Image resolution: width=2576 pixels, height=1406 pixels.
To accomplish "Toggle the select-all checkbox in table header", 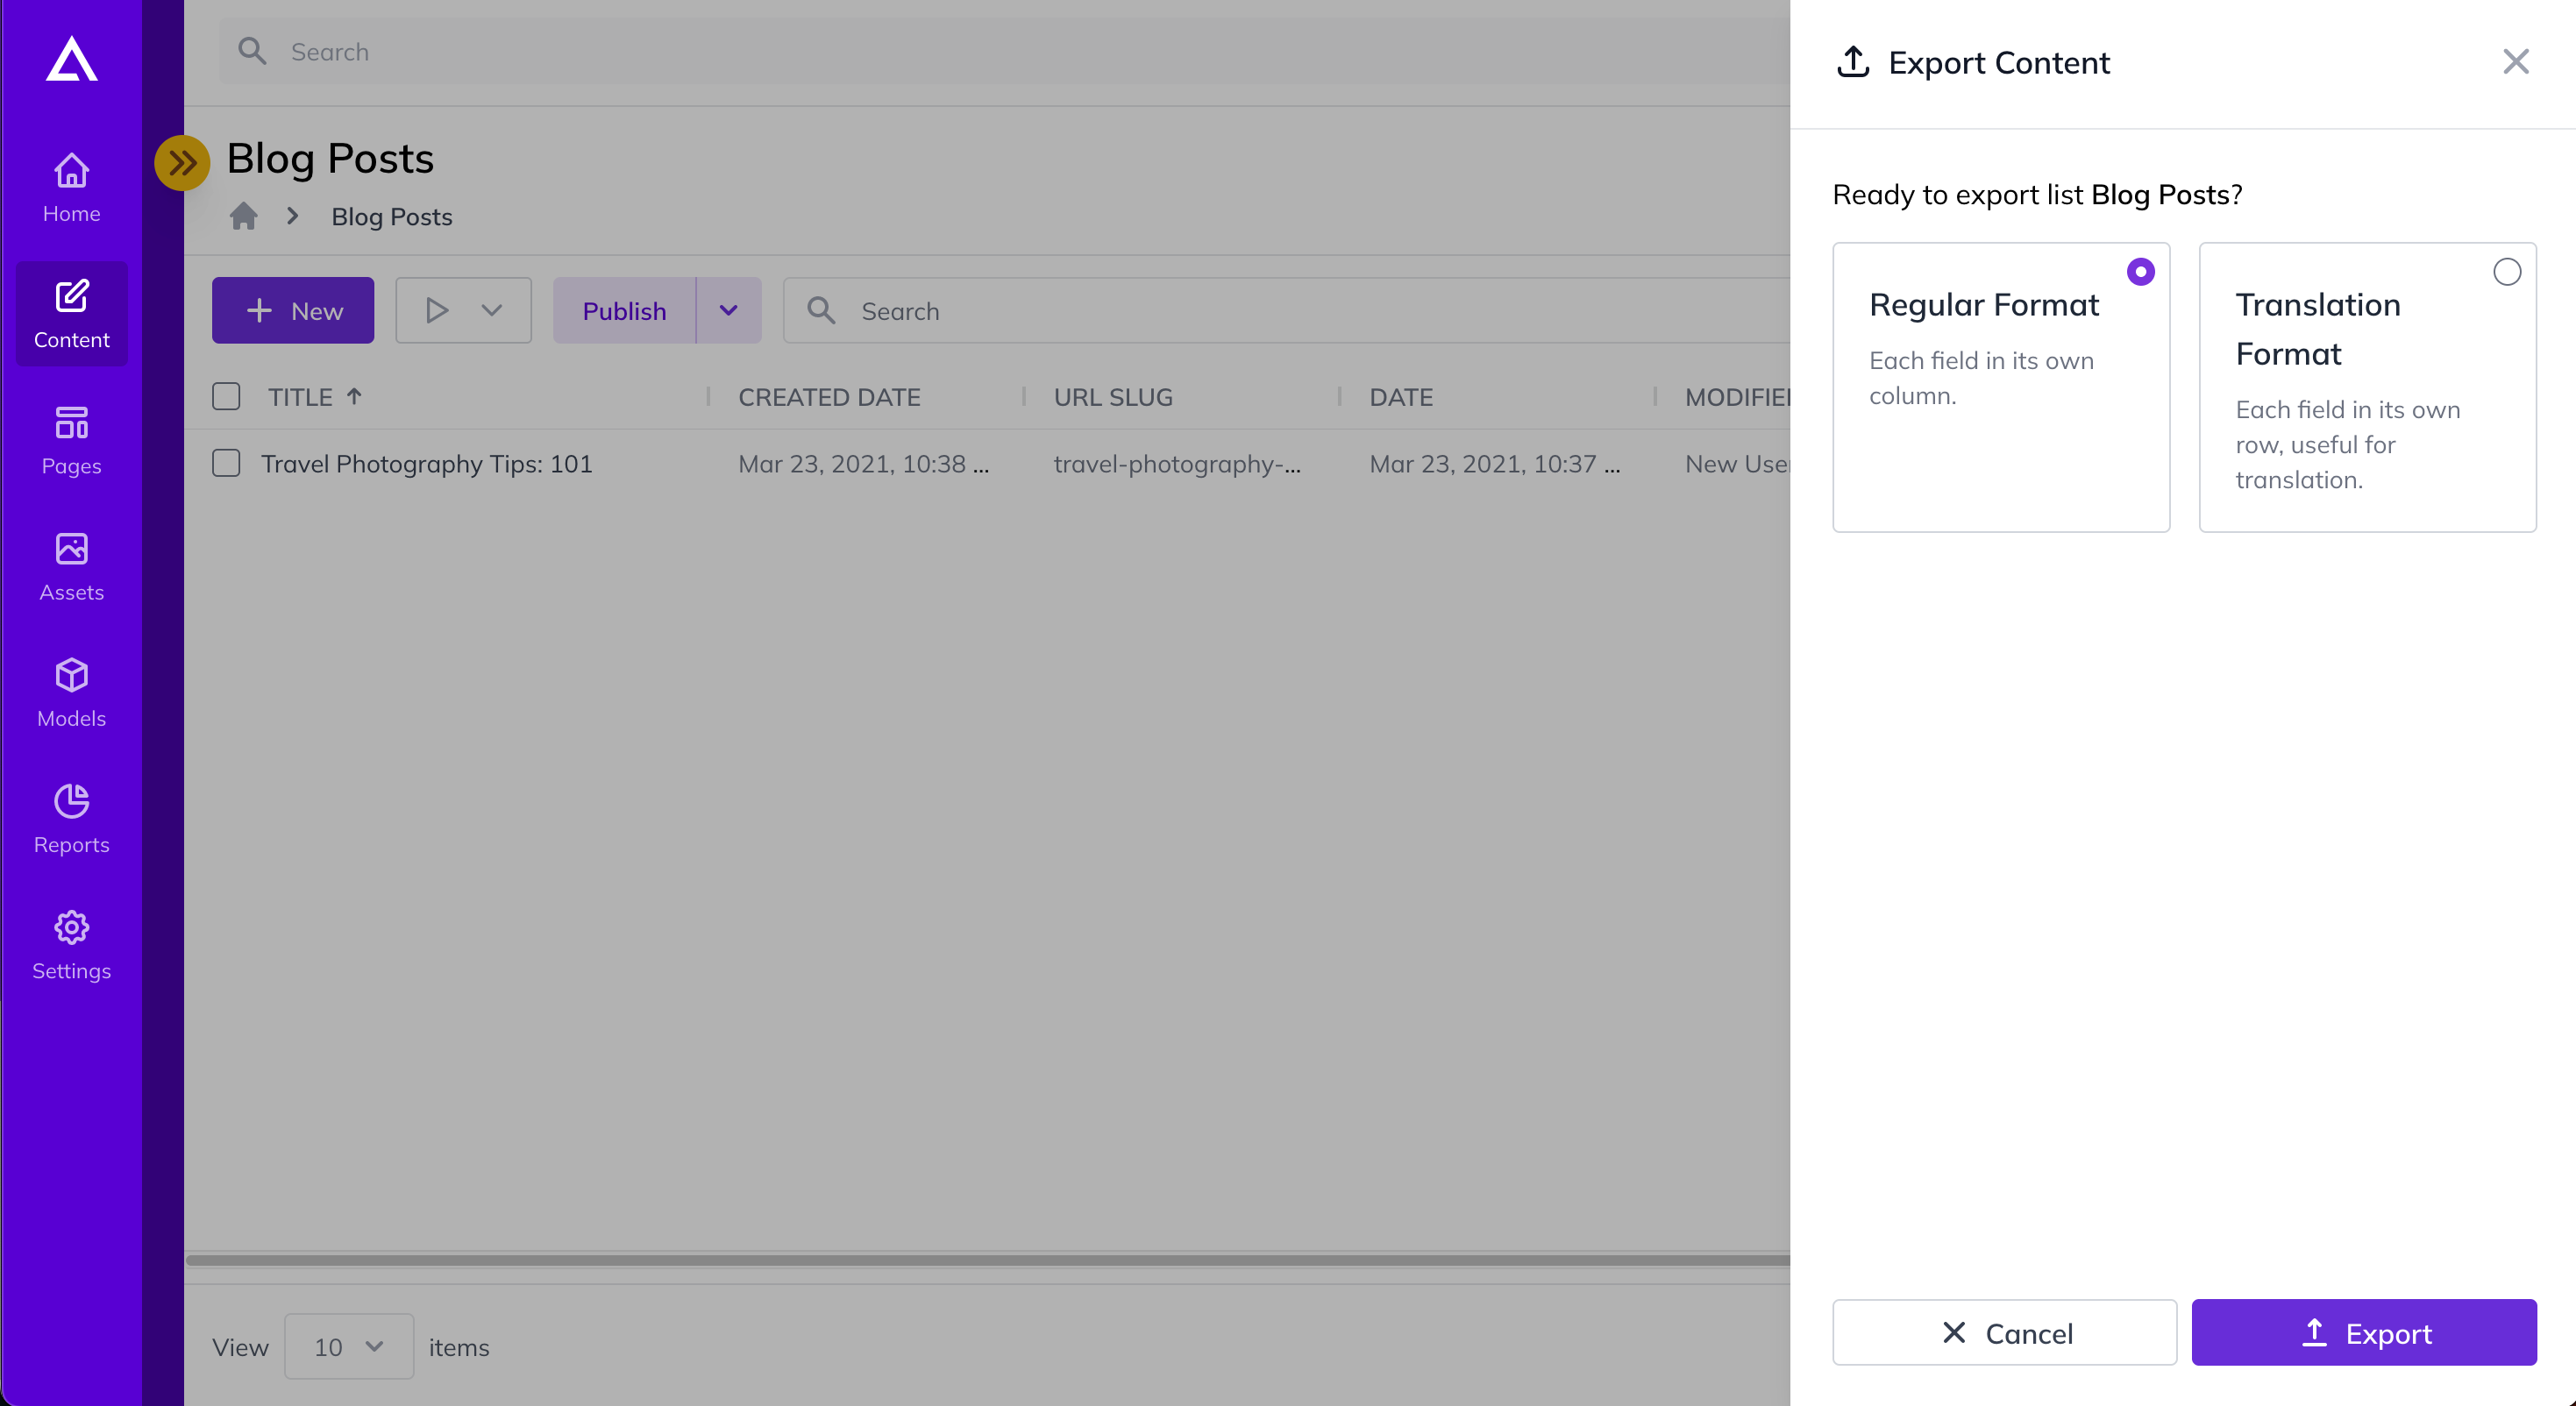I will click(x=226, y=397).
